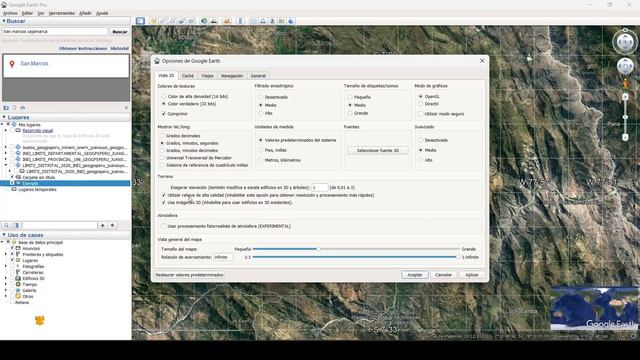
Task: Click Cancelar in the options dialog
Action: (x=443, y=275)
